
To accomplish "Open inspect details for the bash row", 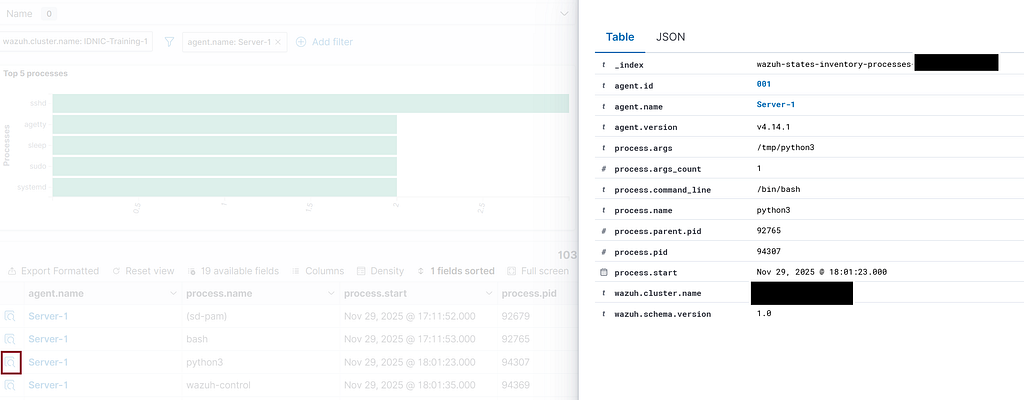I will [x=10, y=339].
